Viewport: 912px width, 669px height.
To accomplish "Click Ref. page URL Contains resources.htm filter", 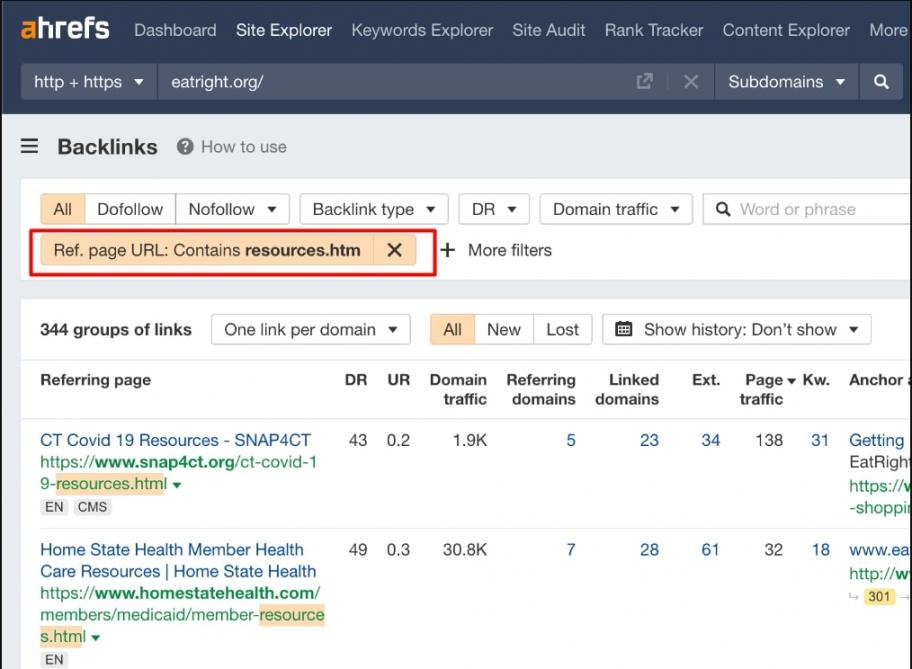I will point(207,250).
